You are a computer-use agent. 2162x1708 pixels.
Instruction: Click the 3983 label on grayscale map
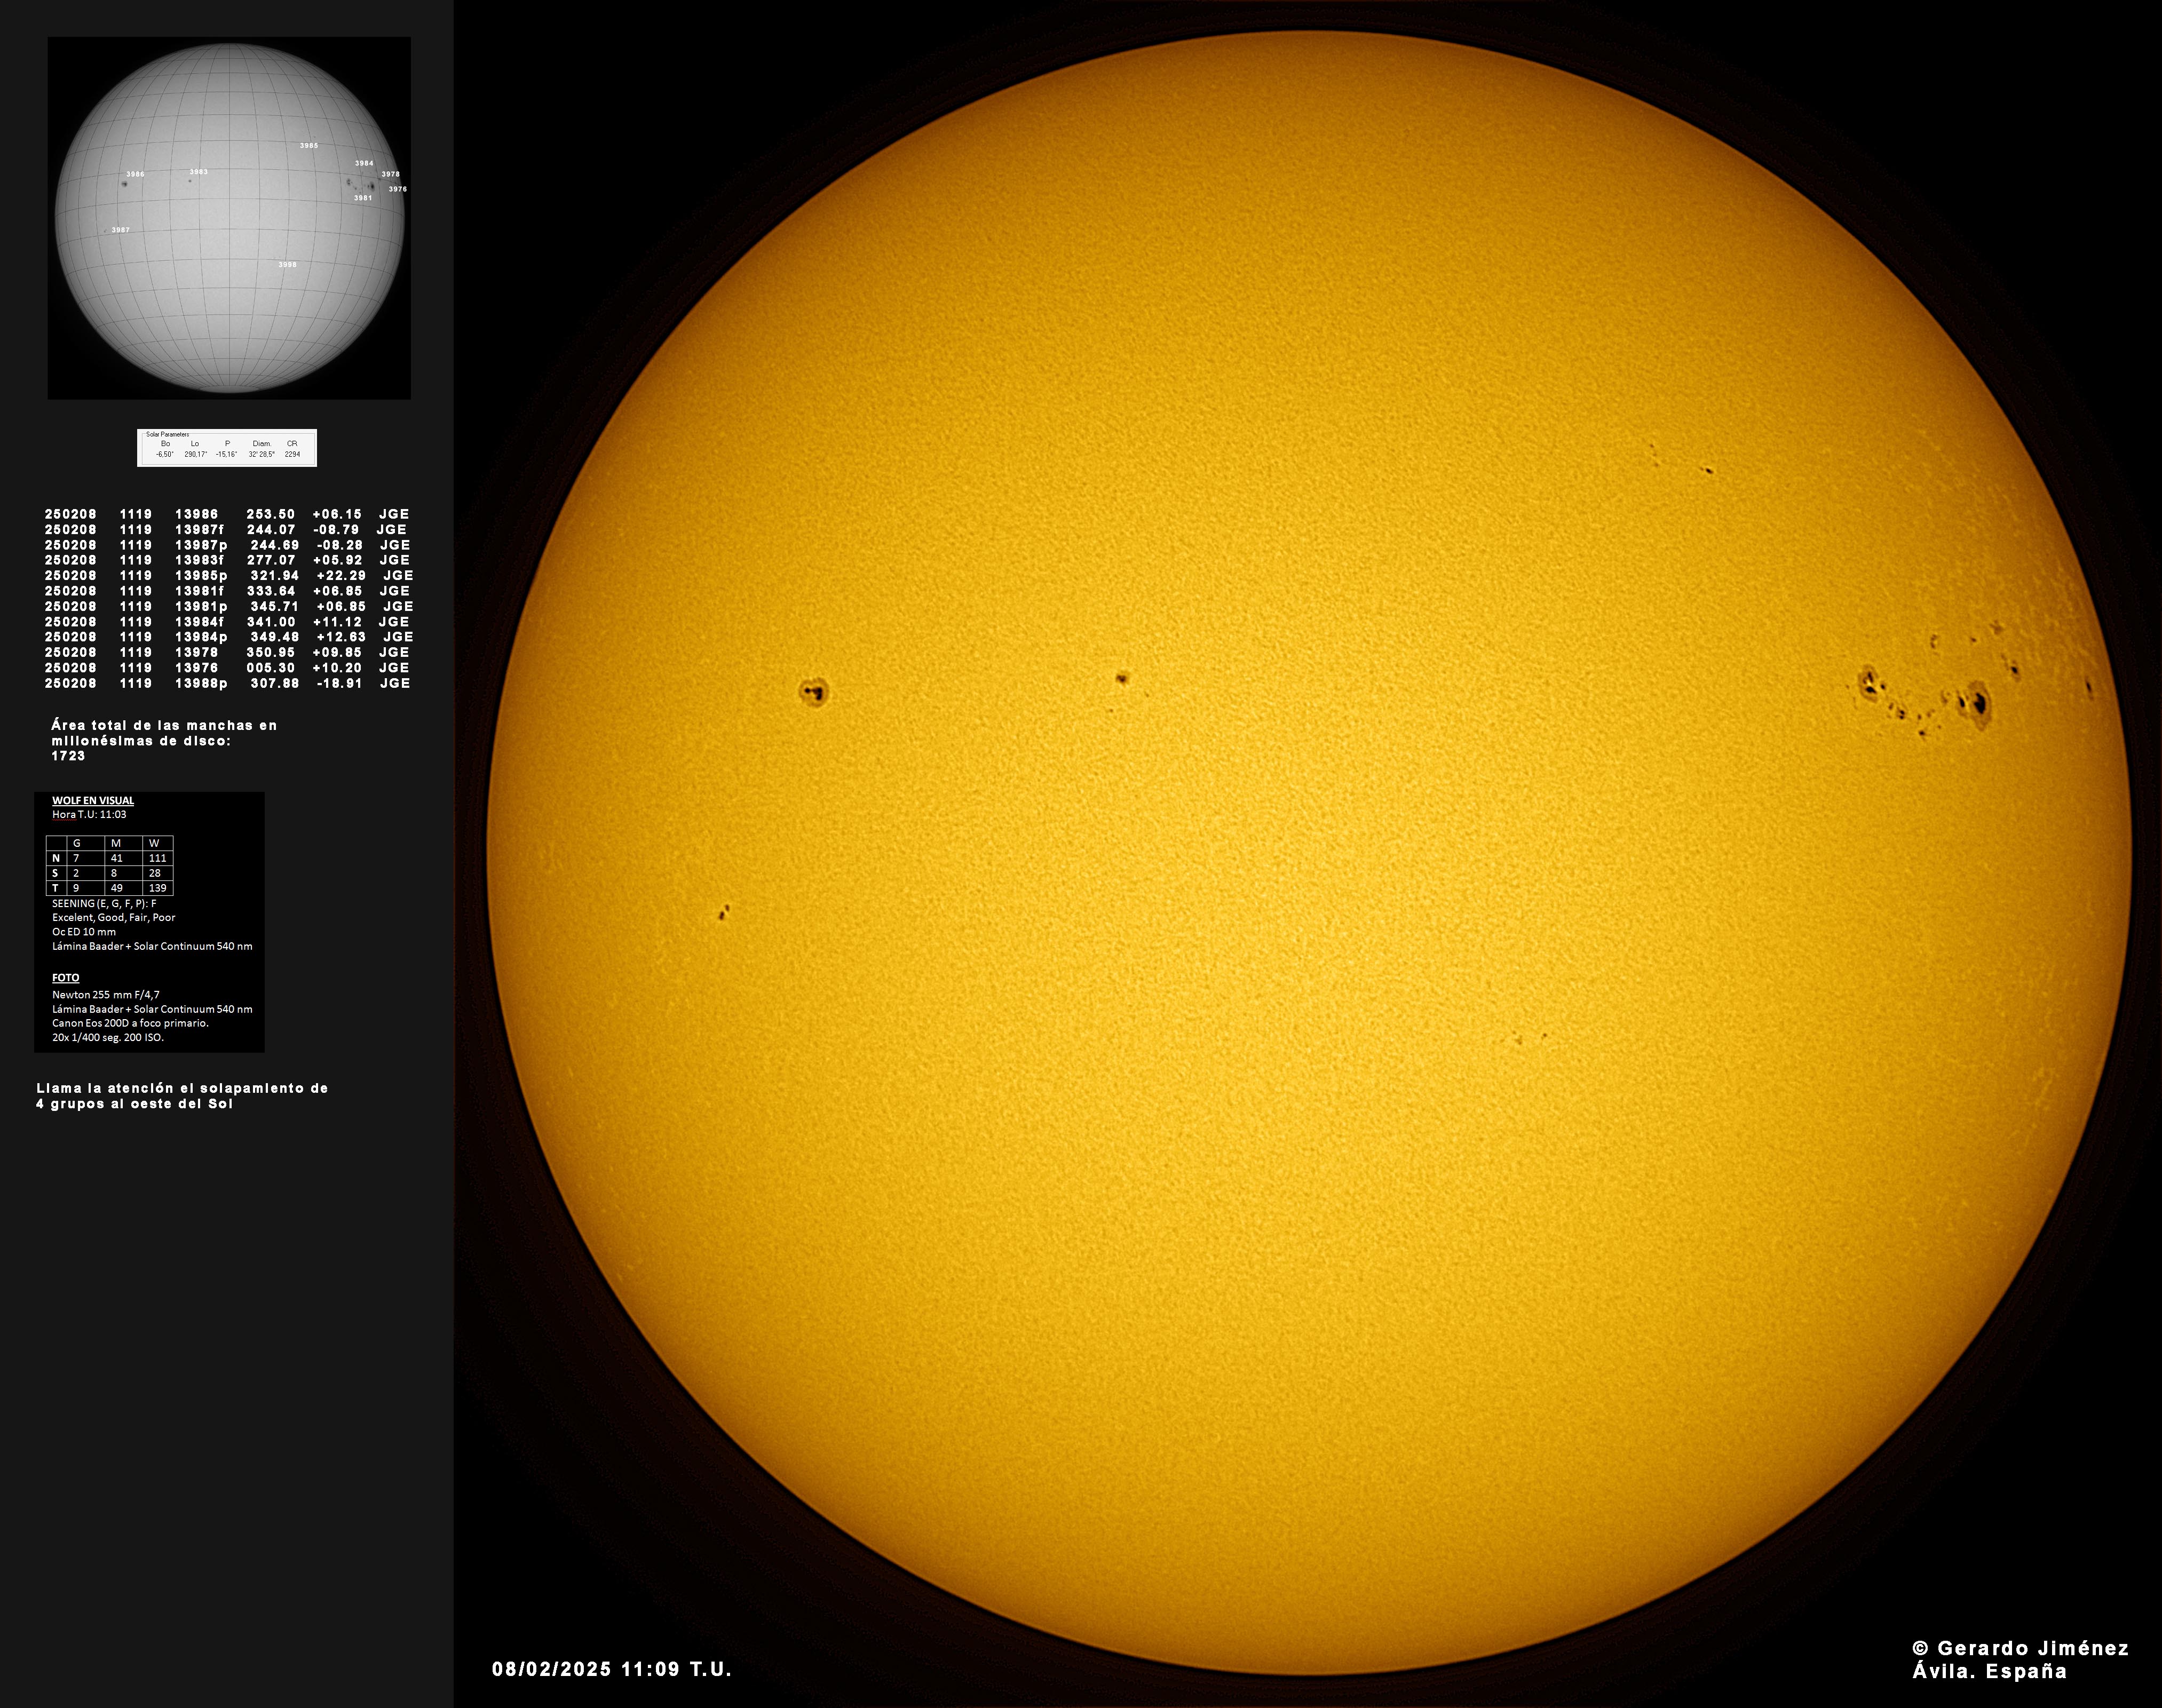[198, 172]
